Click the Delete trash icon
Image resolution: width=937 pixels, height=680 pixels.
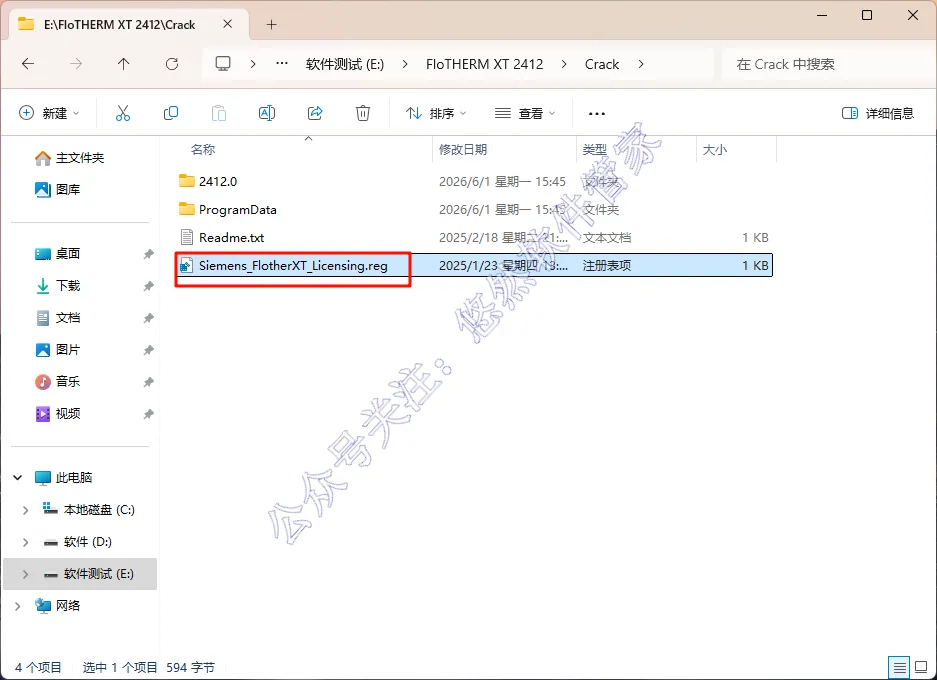(x=363, y=113)
